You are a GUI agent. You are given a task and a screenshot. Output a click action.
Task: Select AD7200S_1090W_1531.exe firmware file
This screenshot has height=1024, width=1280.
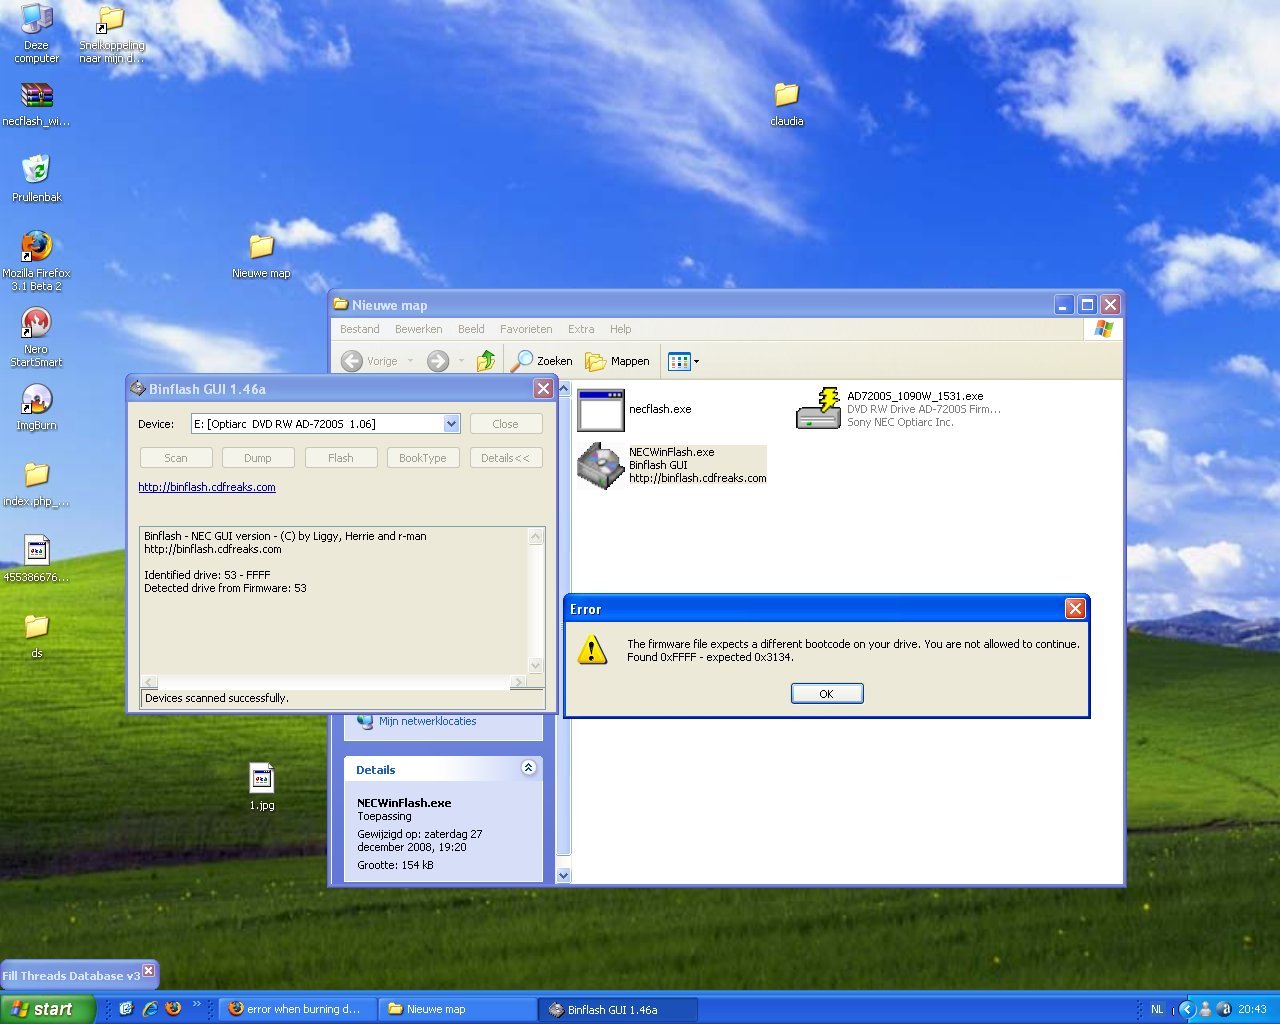tap(898, 409)
